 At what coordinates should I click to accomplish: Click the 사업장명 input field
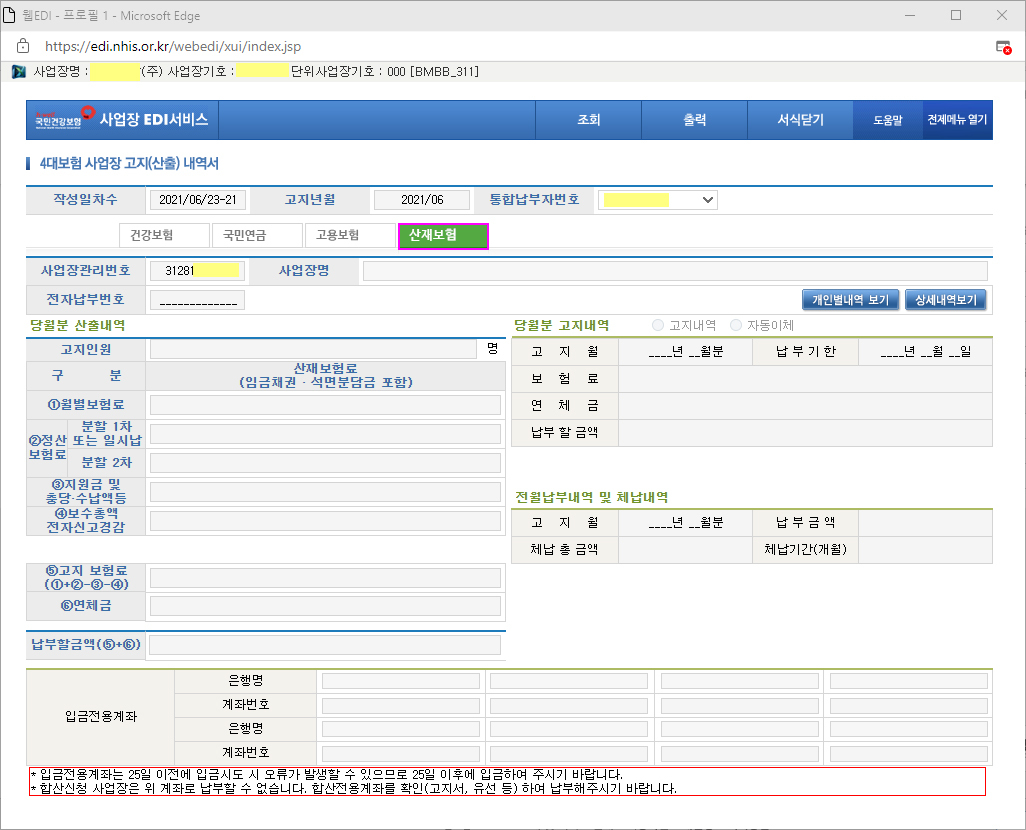pyautogui.click(x=675, y=270)
